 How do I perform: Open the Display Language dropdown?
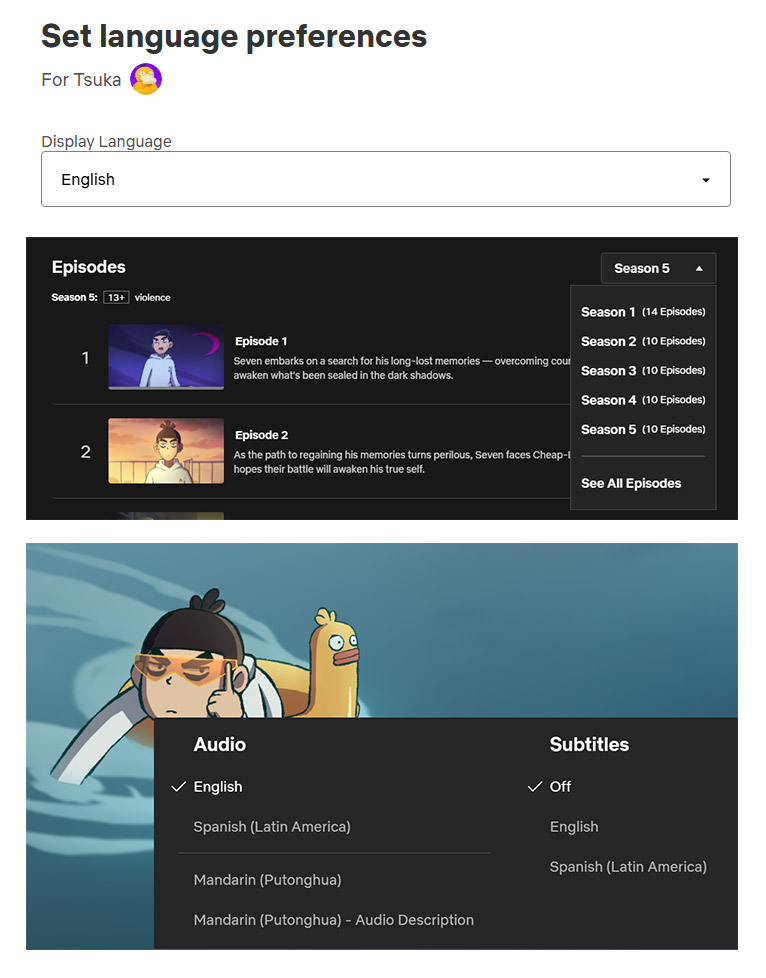pos(385,180)
